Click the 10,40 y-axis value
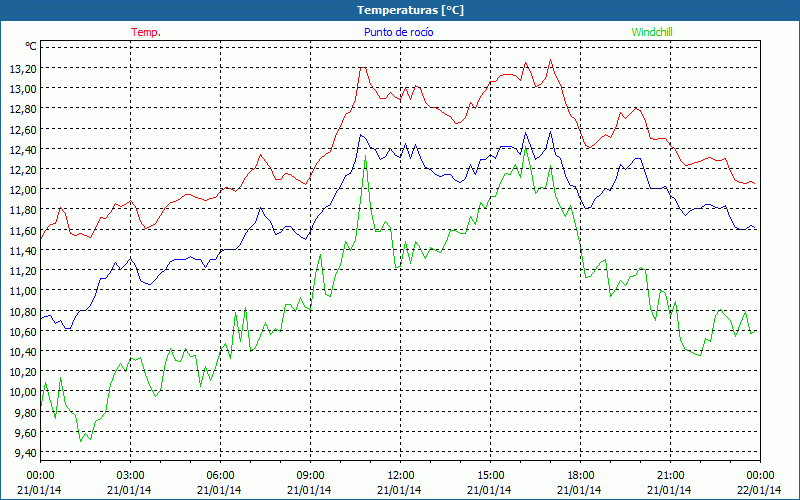This screenshot has height=500, width=800. coord(23,351)
